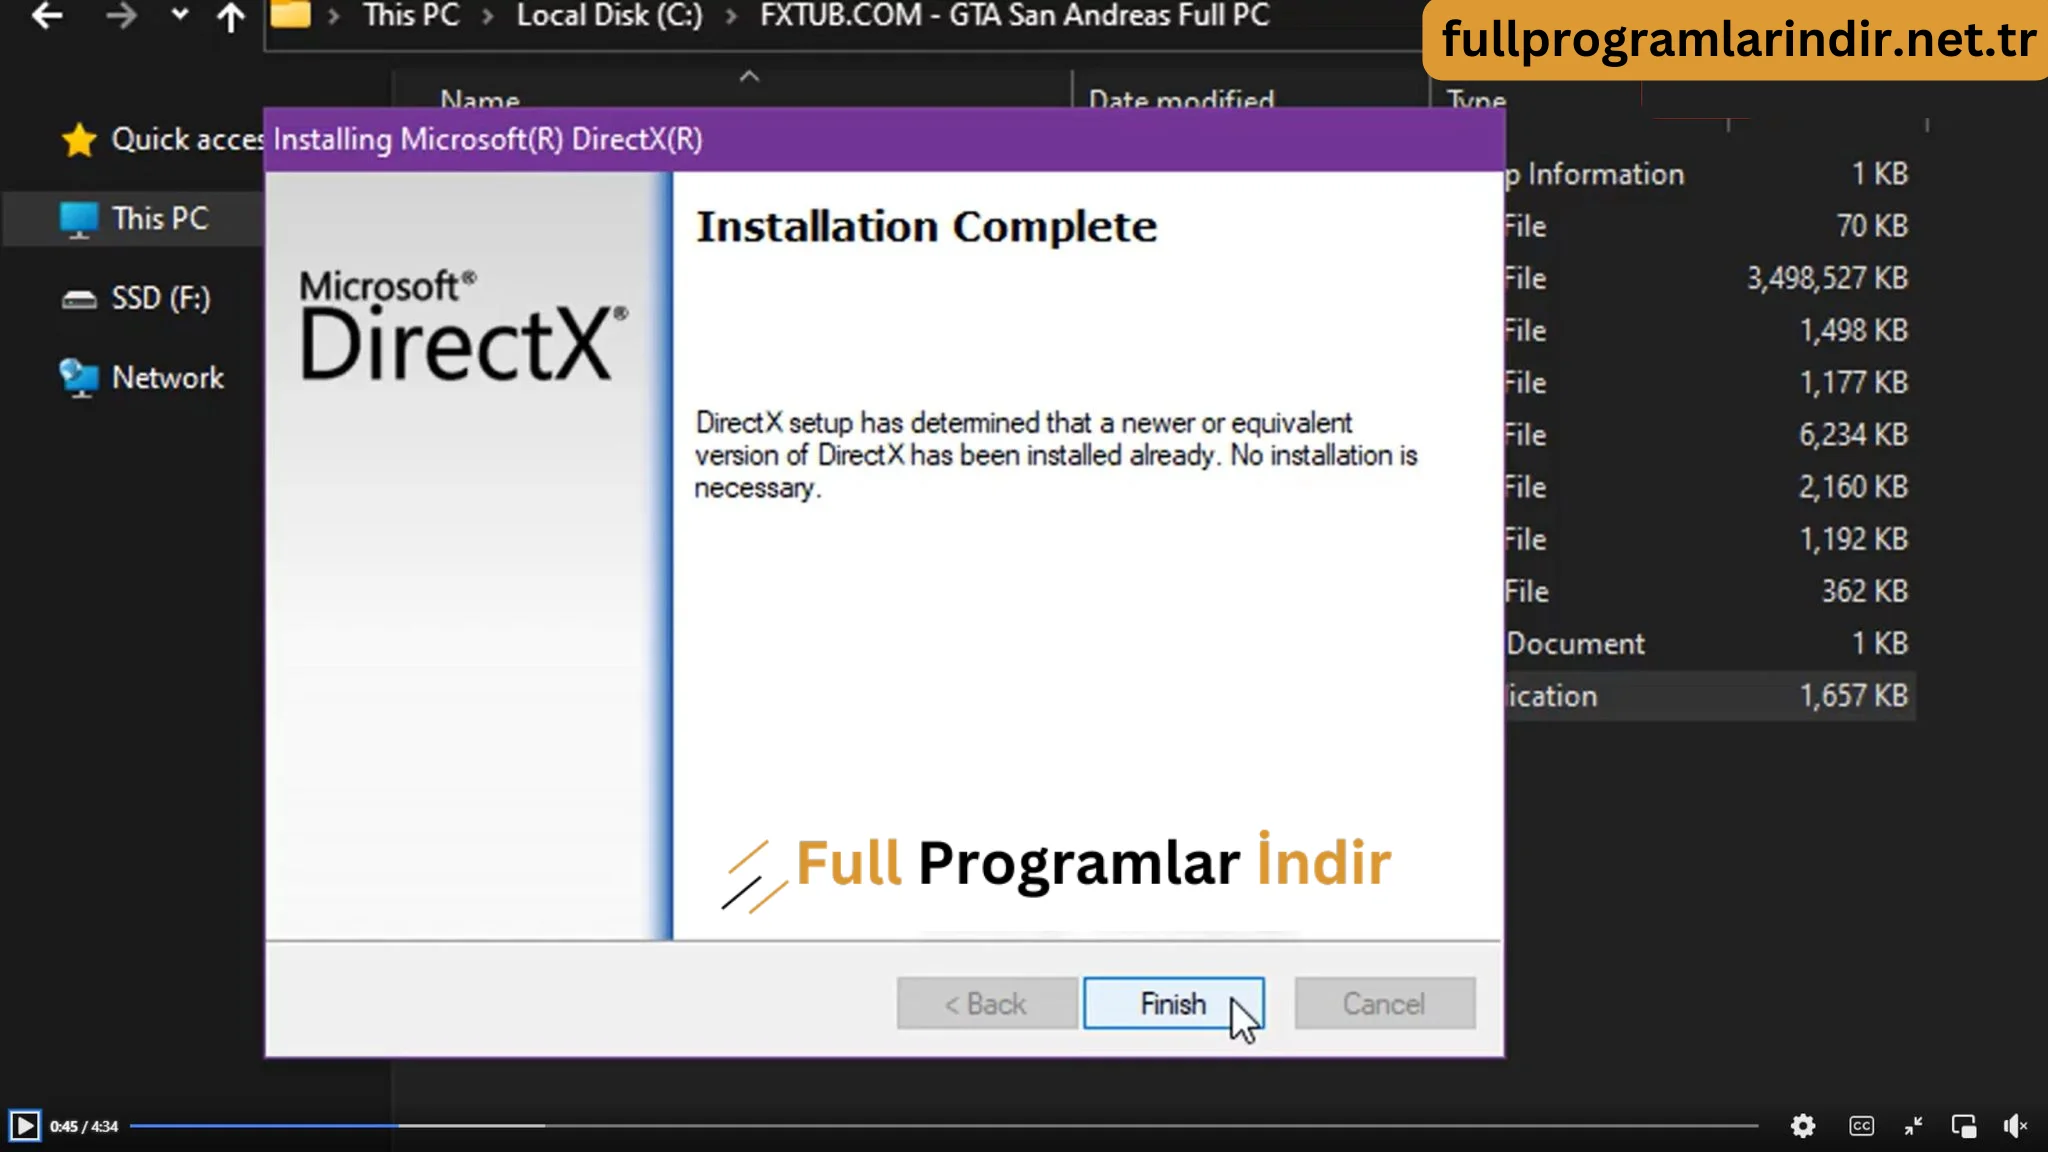The height and width of the screenshot is (1152, 2048).
Task: Sort by Date modified column header
Action: 1181,100
